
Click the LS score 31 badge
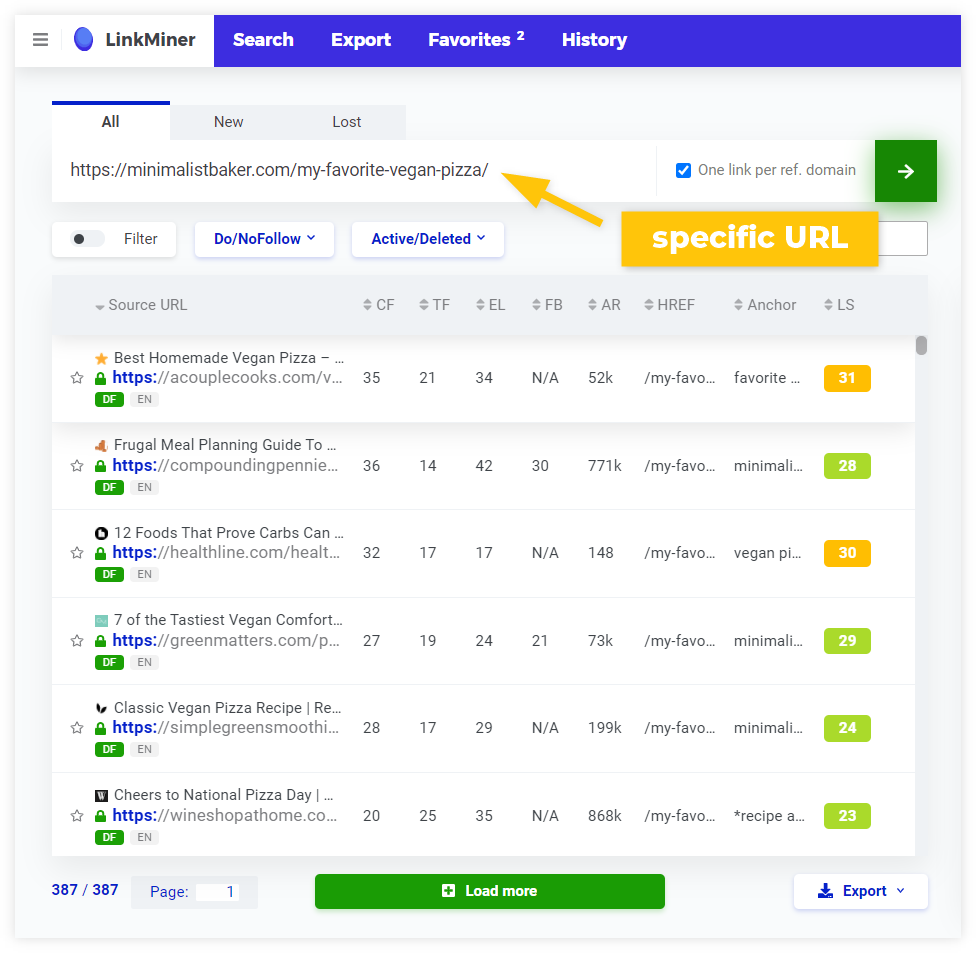[x=847, y=378]
